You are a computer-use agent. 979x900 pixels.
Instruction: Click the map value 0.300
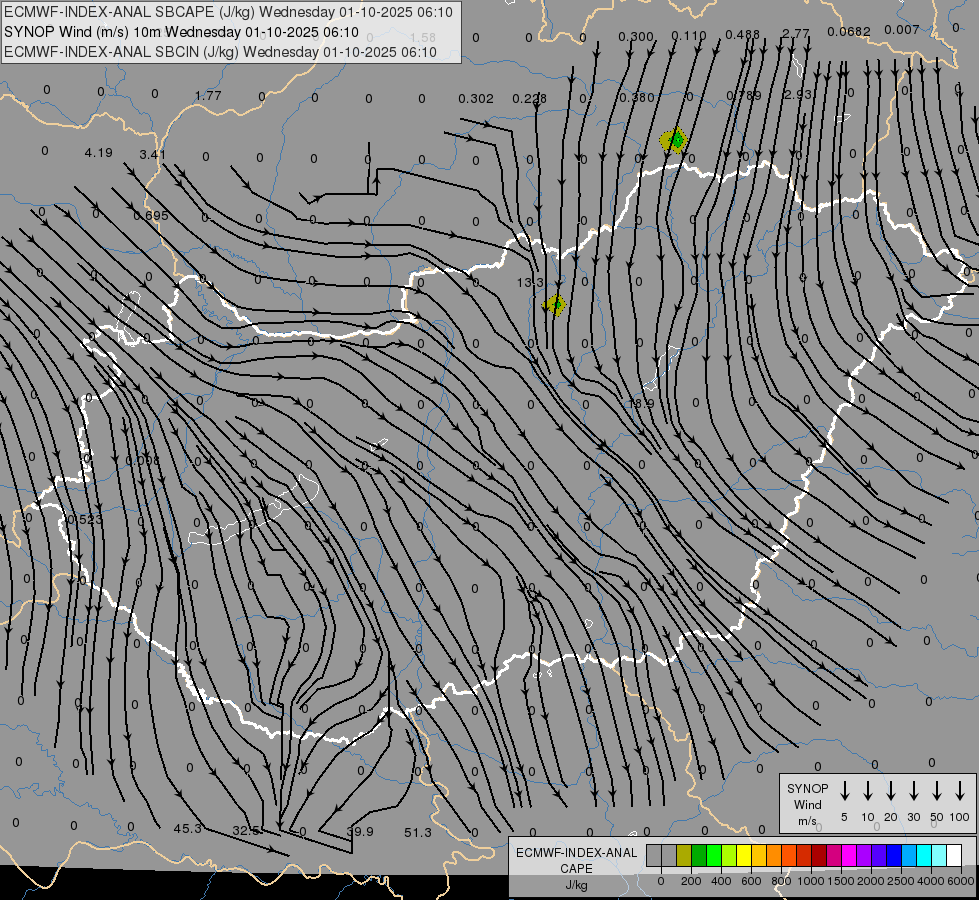click(x=636, y=37)
